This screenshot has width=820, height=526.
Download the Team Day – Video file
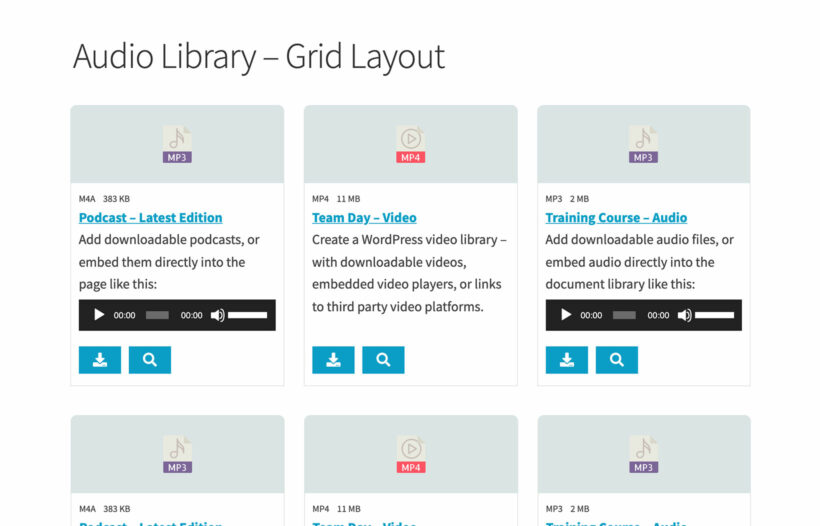(333, 360)
